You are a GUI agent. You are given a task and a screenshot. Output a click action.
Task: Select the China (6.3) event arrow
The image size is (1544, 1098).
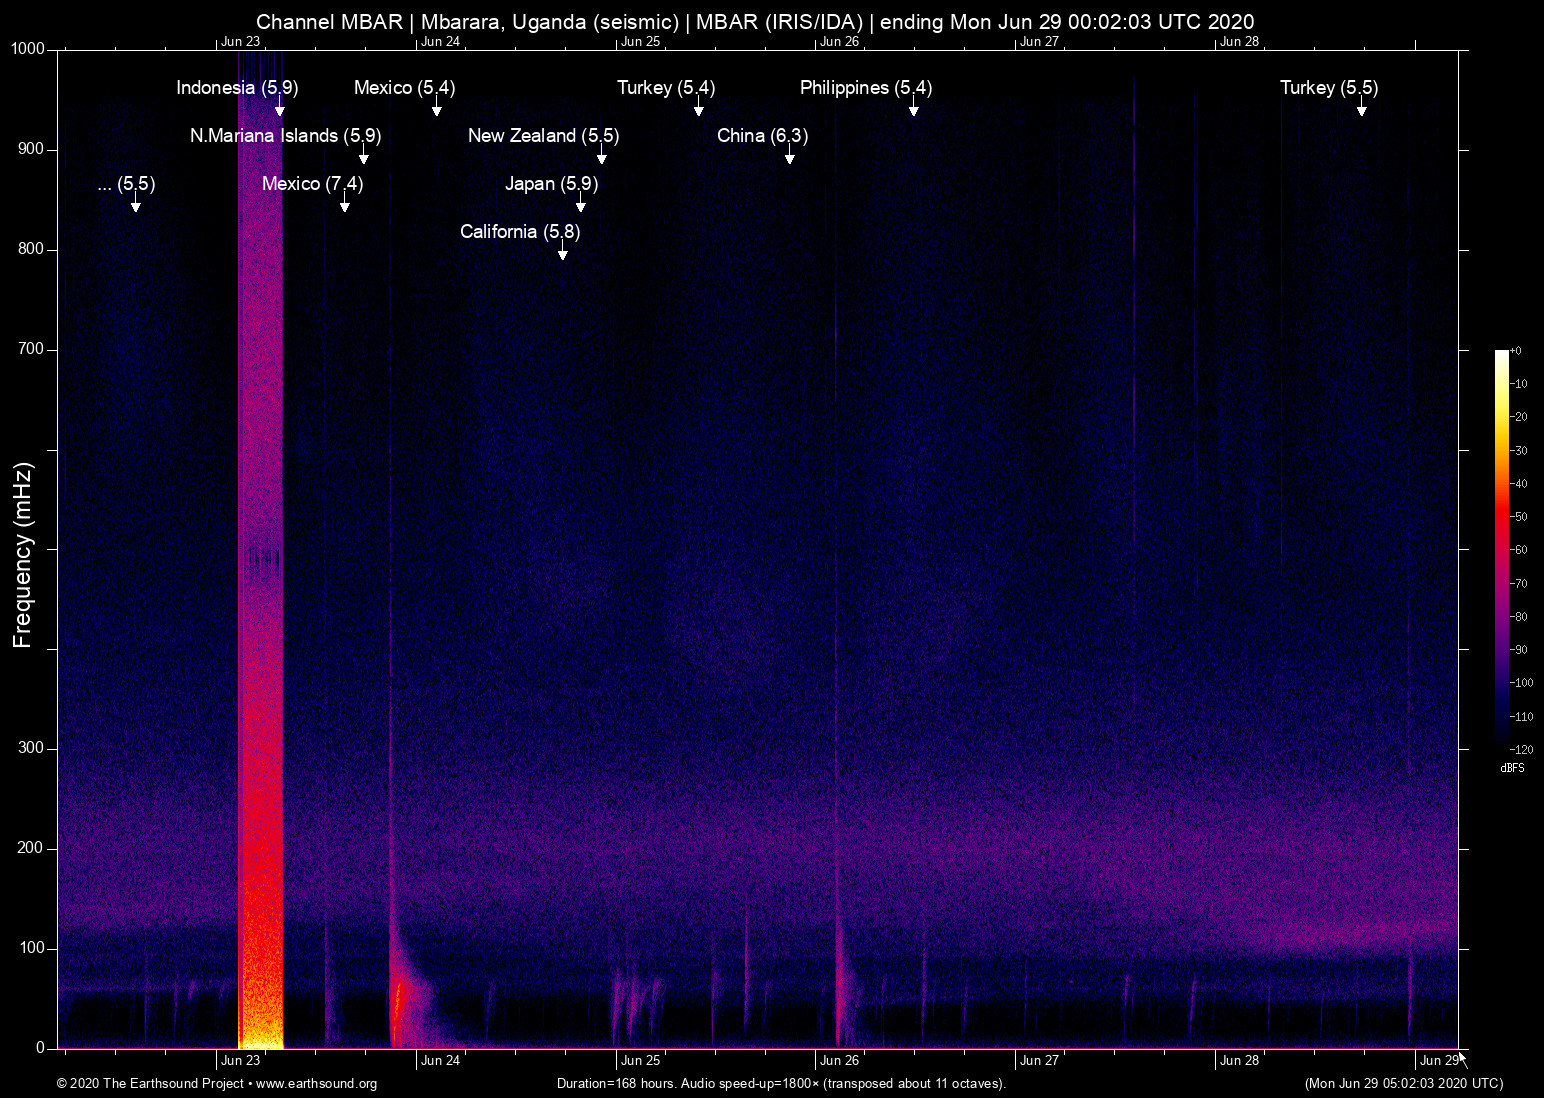(790, 157)
